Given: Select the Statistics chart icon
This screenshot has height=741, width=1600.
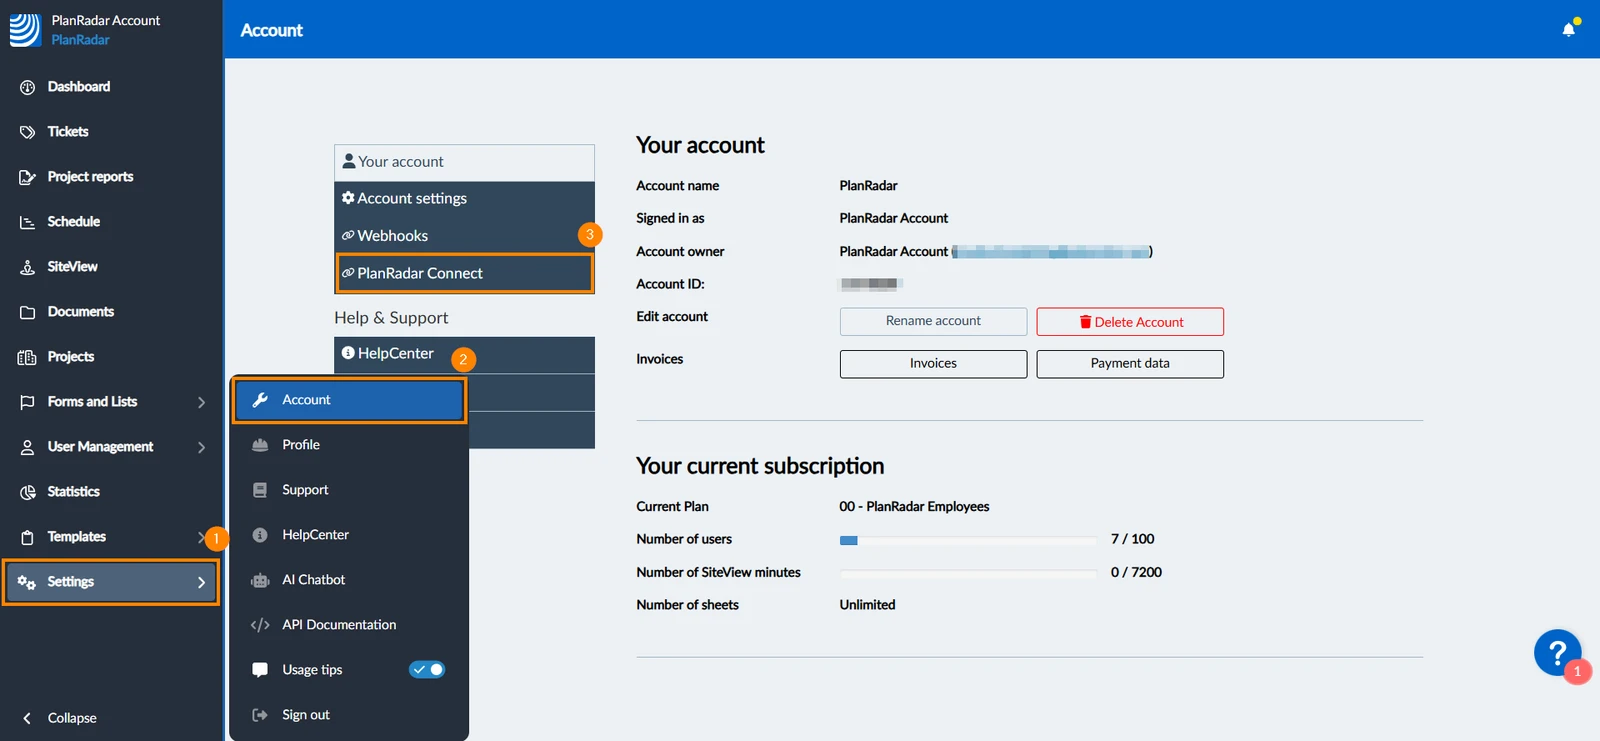Looking at the screenshot, I should pos(27,492).
